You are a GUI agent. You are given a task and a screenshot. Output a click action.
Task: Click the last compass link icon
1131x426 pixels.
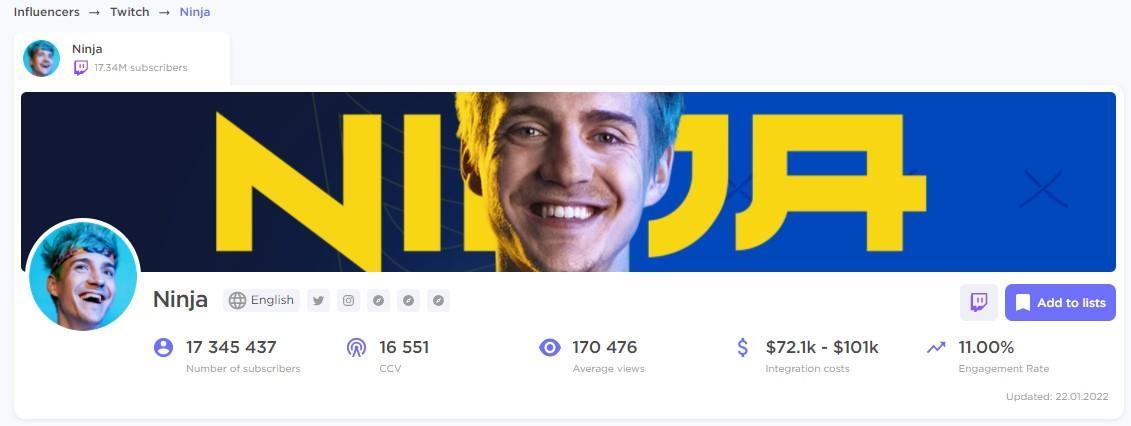click(438, 301)
